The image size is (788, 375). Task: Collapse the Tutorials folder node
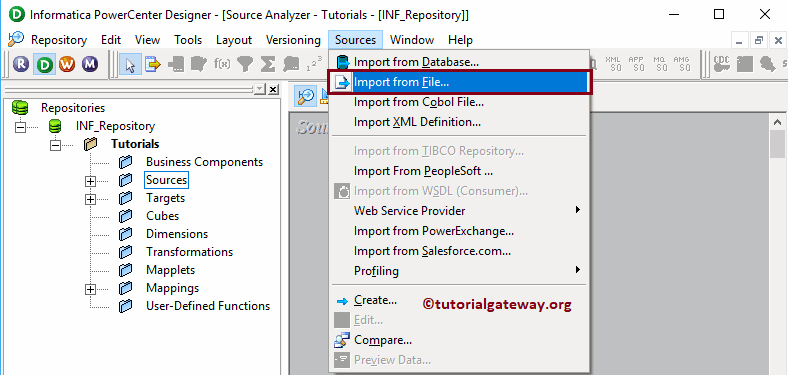point(55,145)
